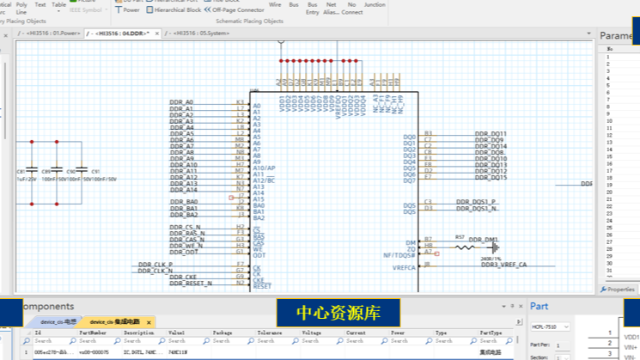Viewport: 640px width, 360px height.
Task: Sort by the Description column header
Action: point(144,333)
